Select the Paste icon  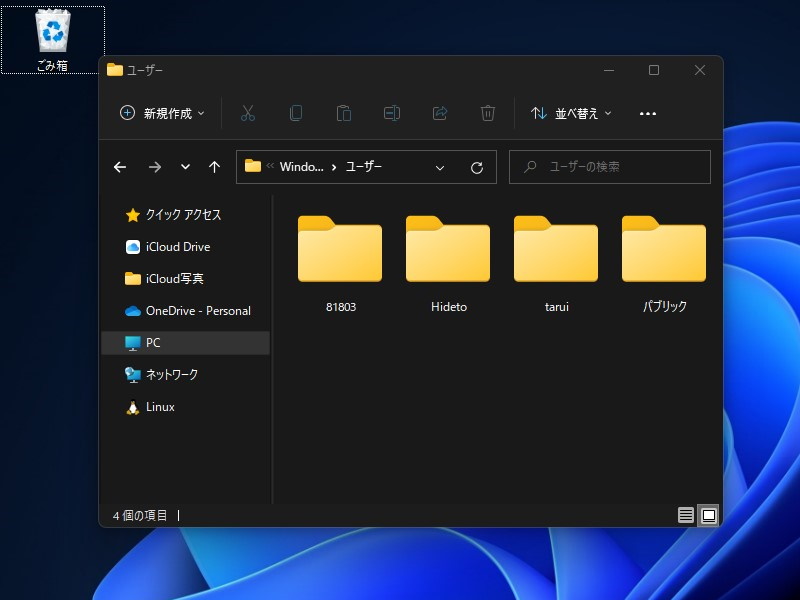tap(344, 113)
